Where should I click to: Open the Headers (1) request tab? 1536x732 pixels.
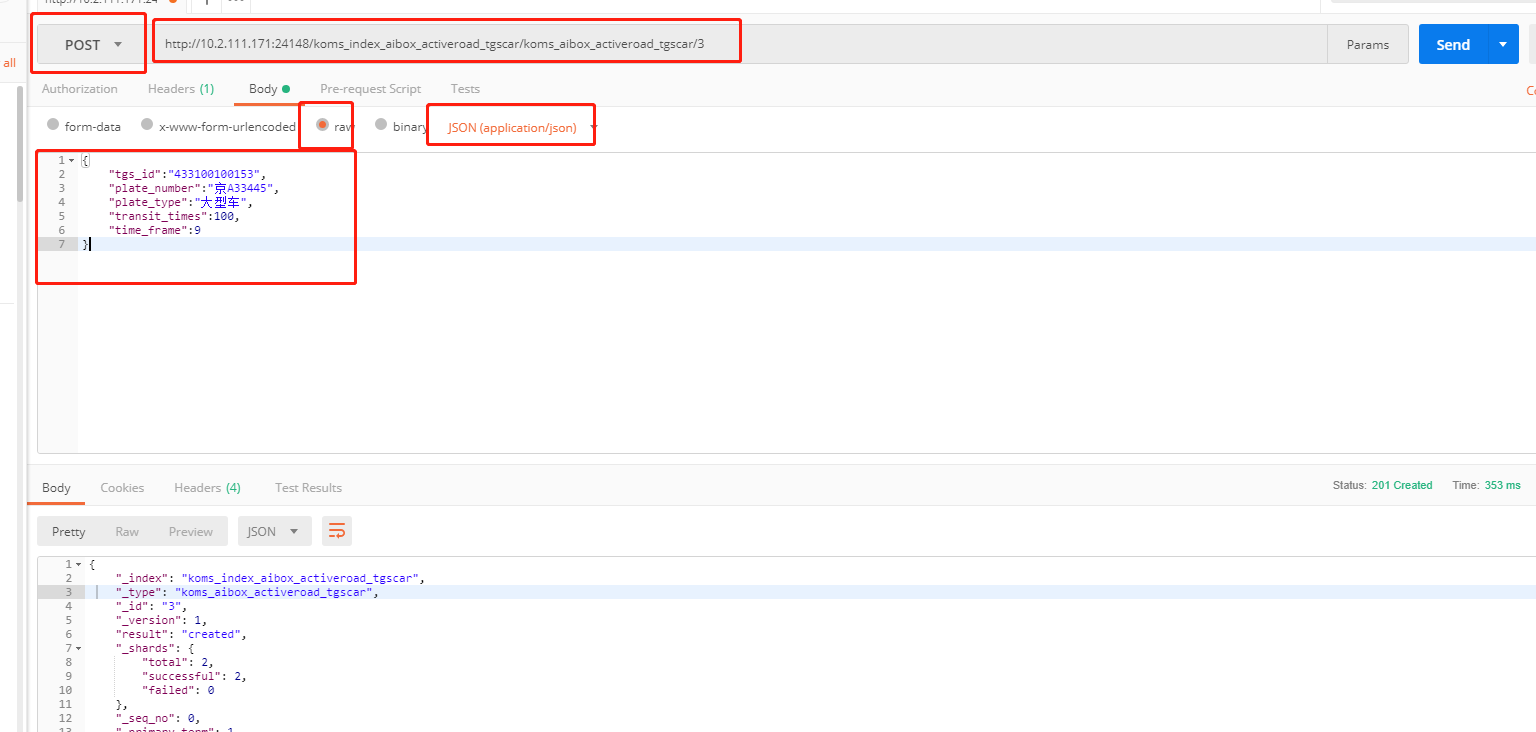[181, 89]
